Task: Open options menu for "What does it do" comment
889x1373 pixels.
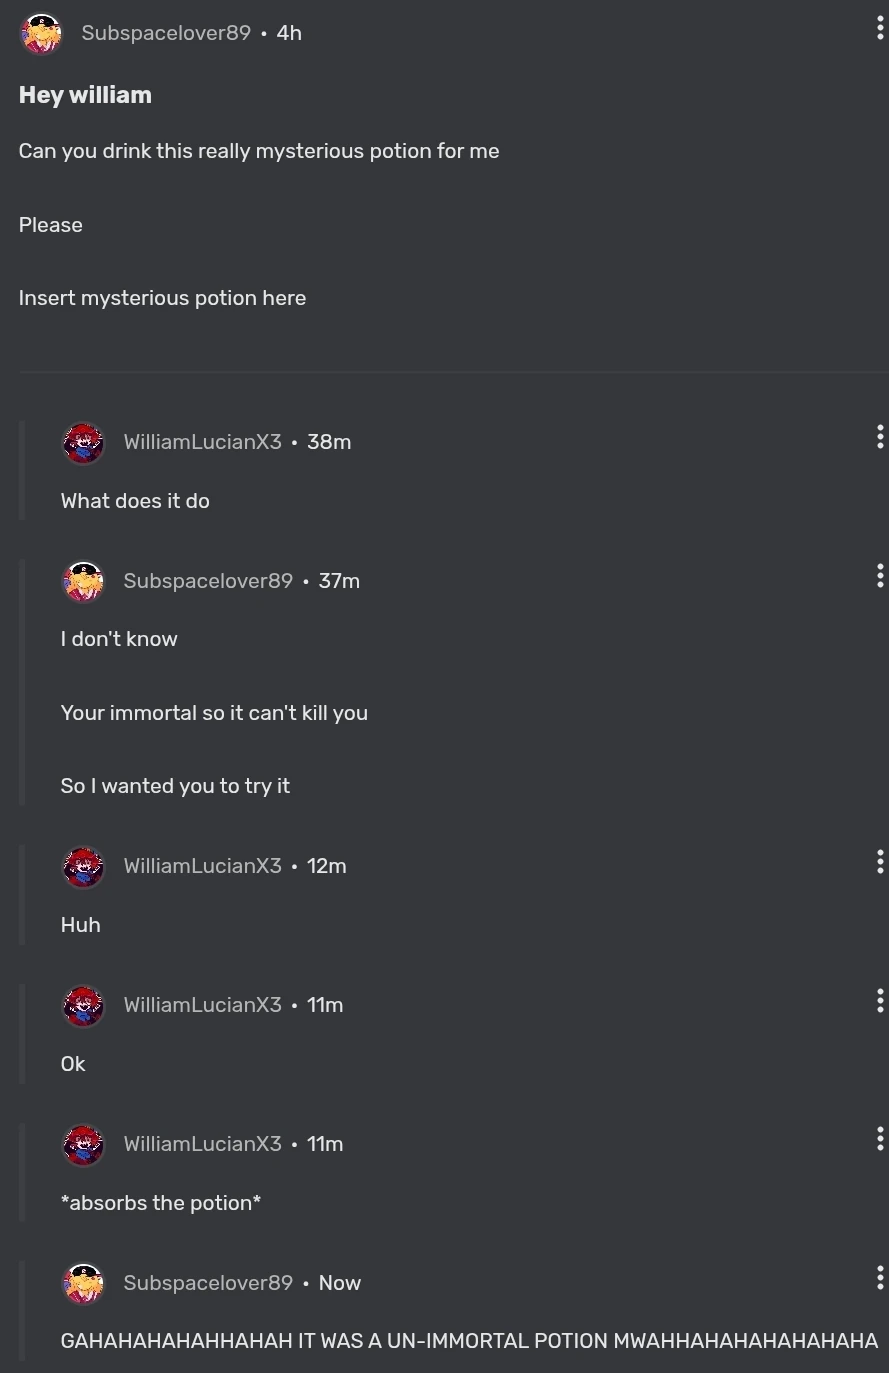Action: 879,436
